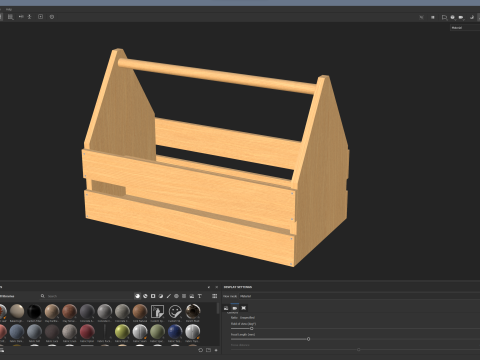Select the white sphere right of navy sphere
The image size is (480, 360).
click(x=193, y=332)
